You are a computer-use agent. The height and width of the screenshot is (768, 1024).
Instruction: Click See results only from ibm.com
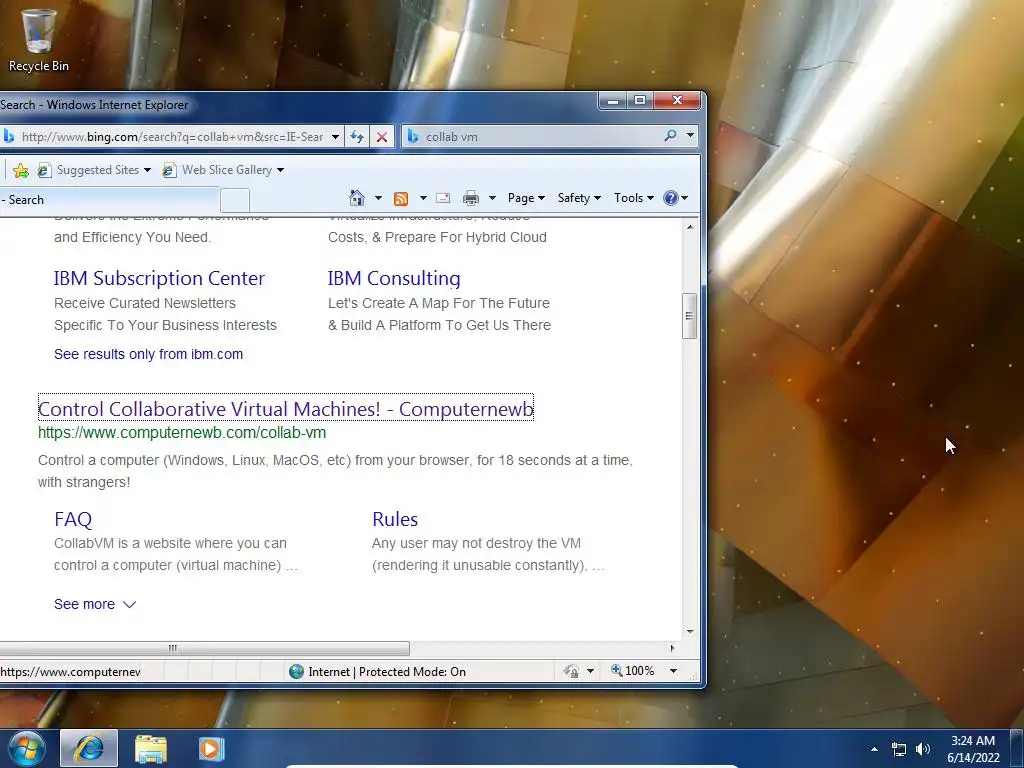[x=148, y=354]
